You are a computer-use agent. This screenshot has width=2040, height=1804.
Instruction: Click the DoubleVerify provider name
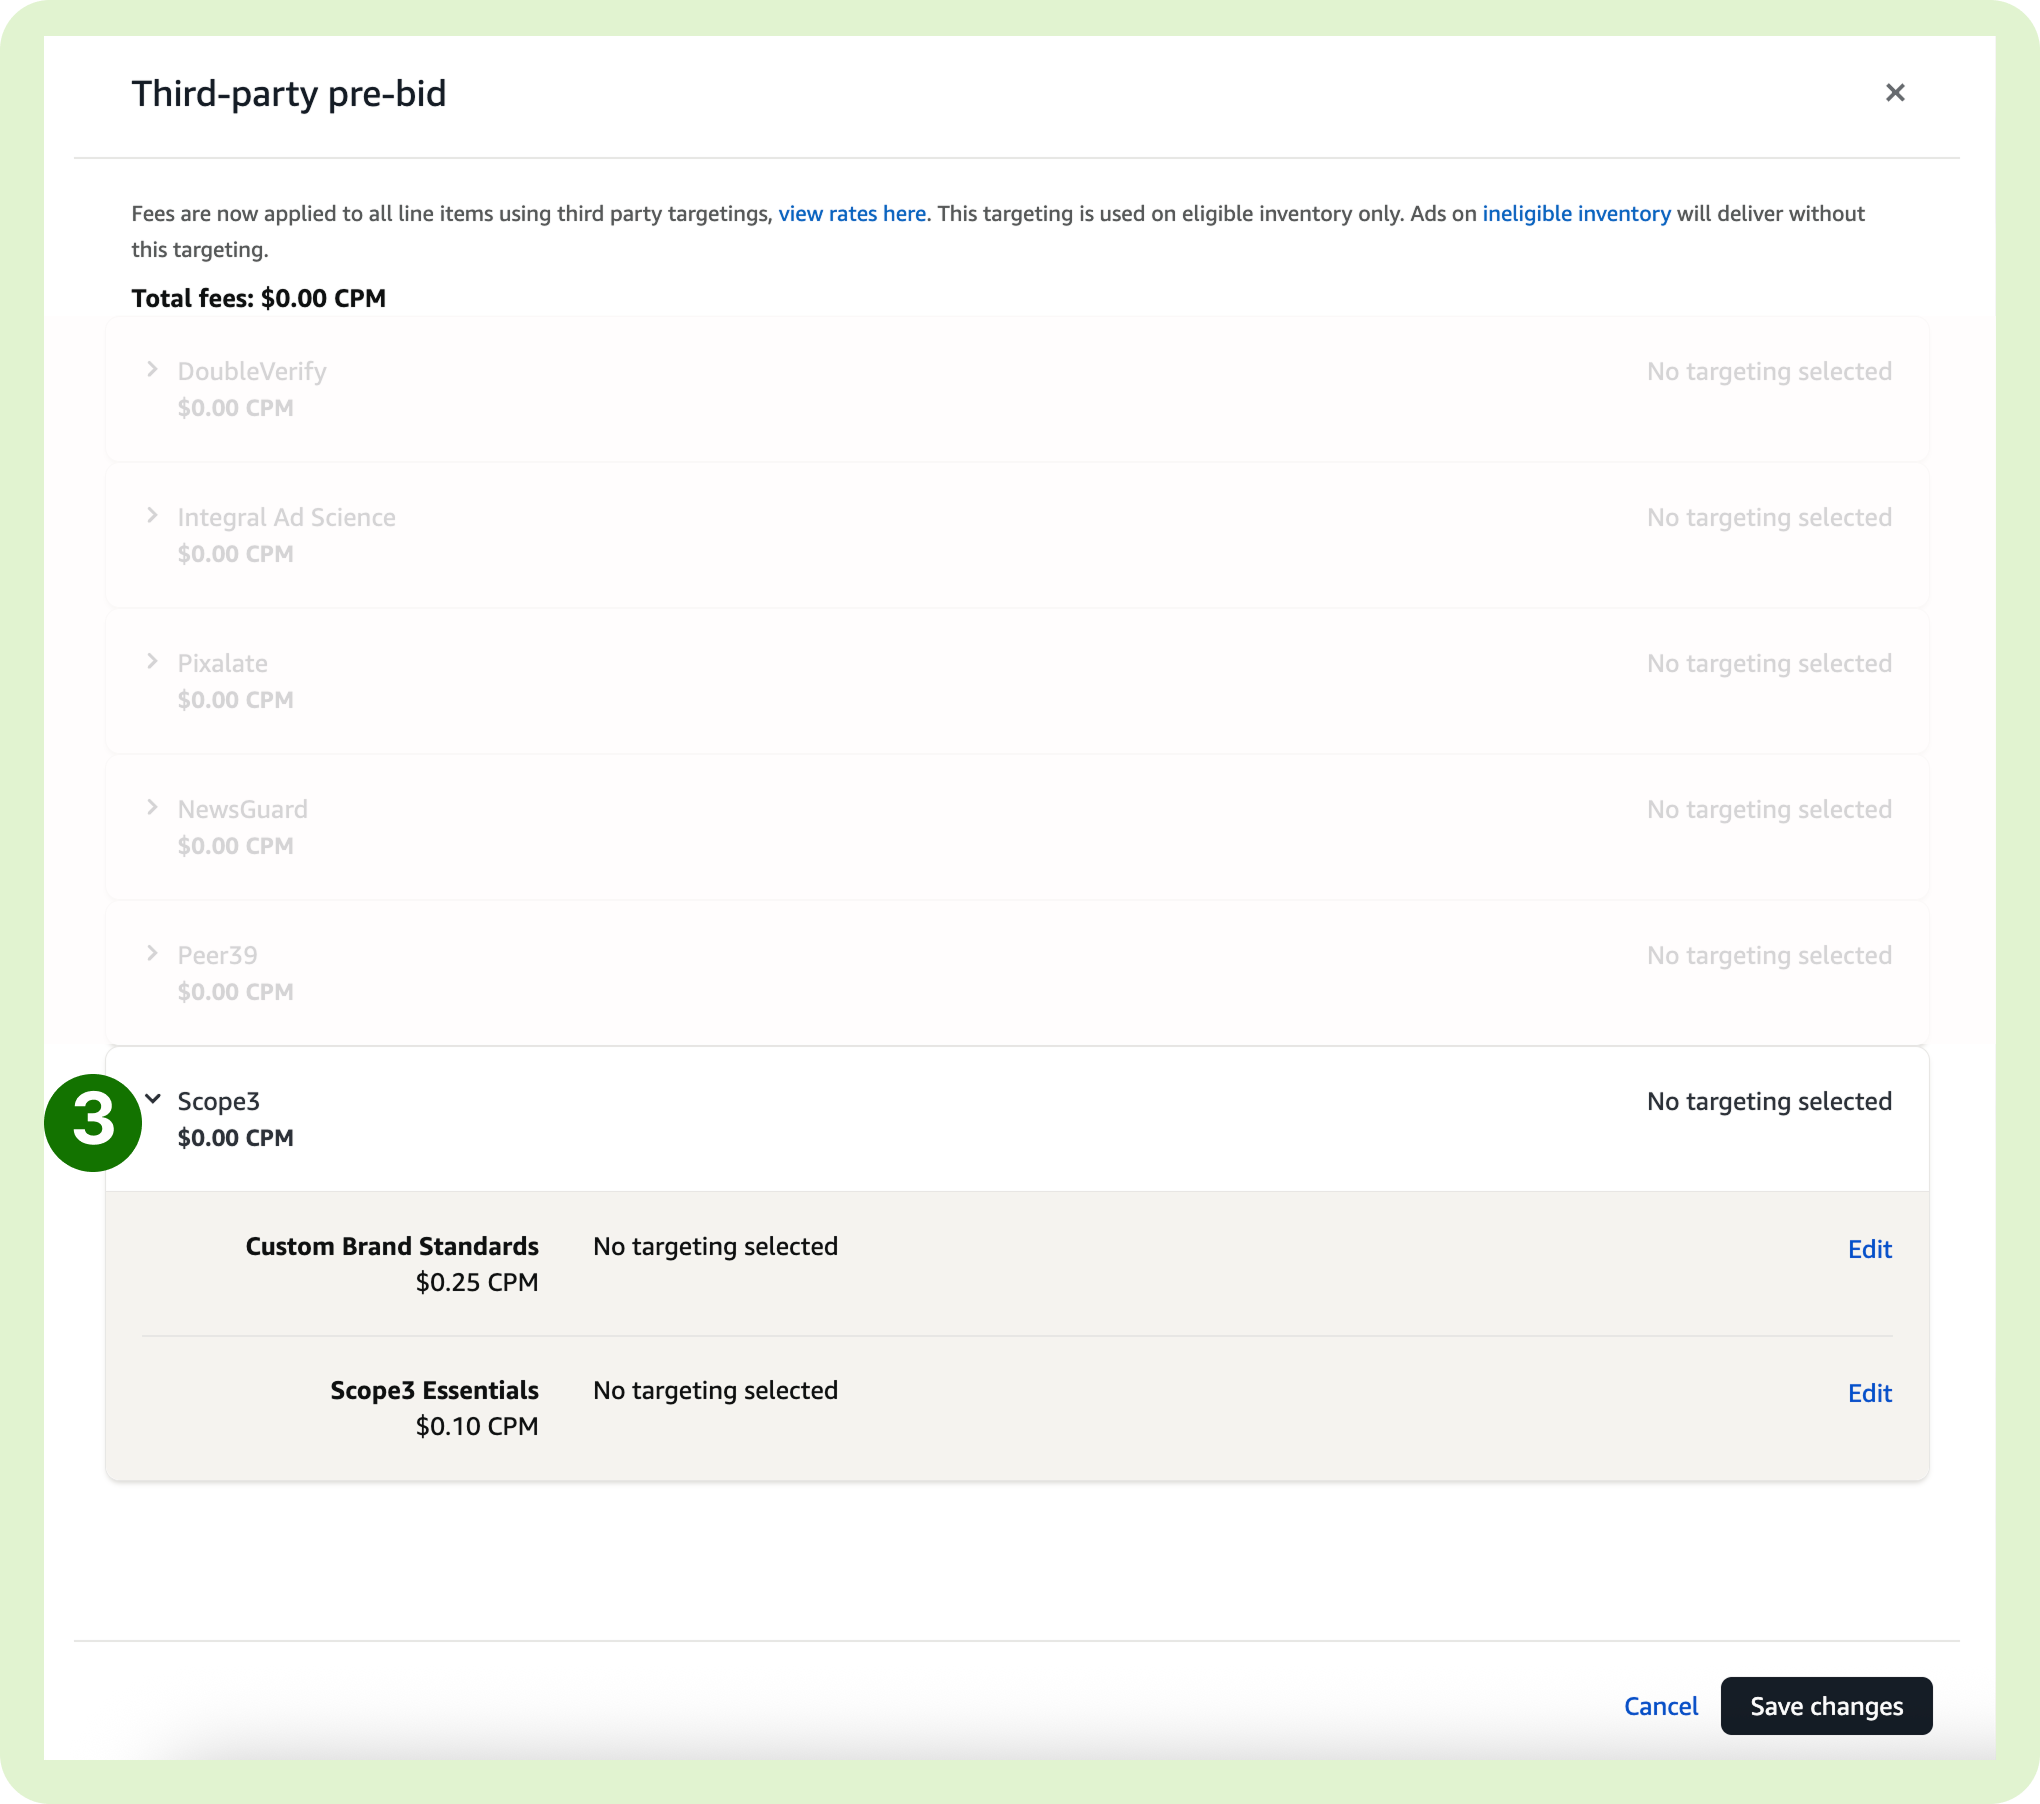[252, 372]
